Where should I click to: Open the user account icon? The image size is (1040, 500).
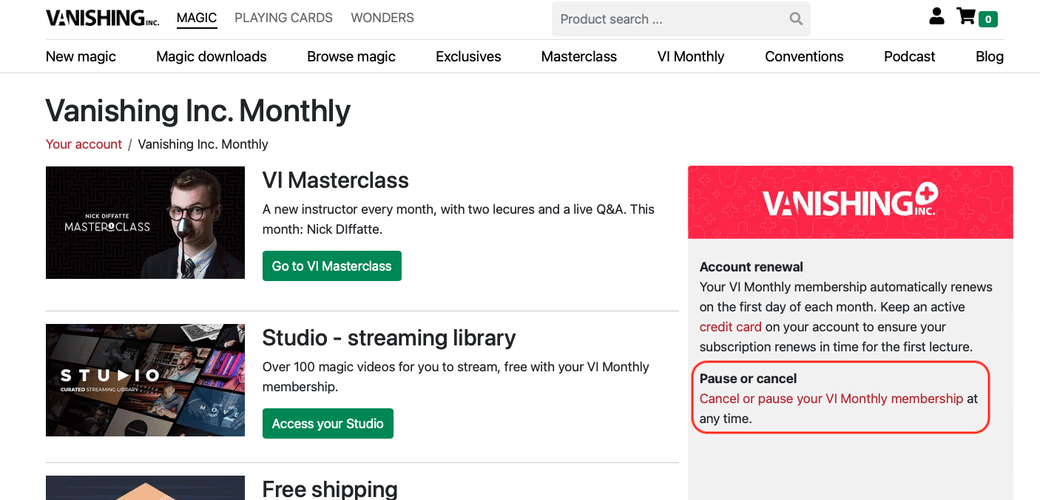point(936,17)
